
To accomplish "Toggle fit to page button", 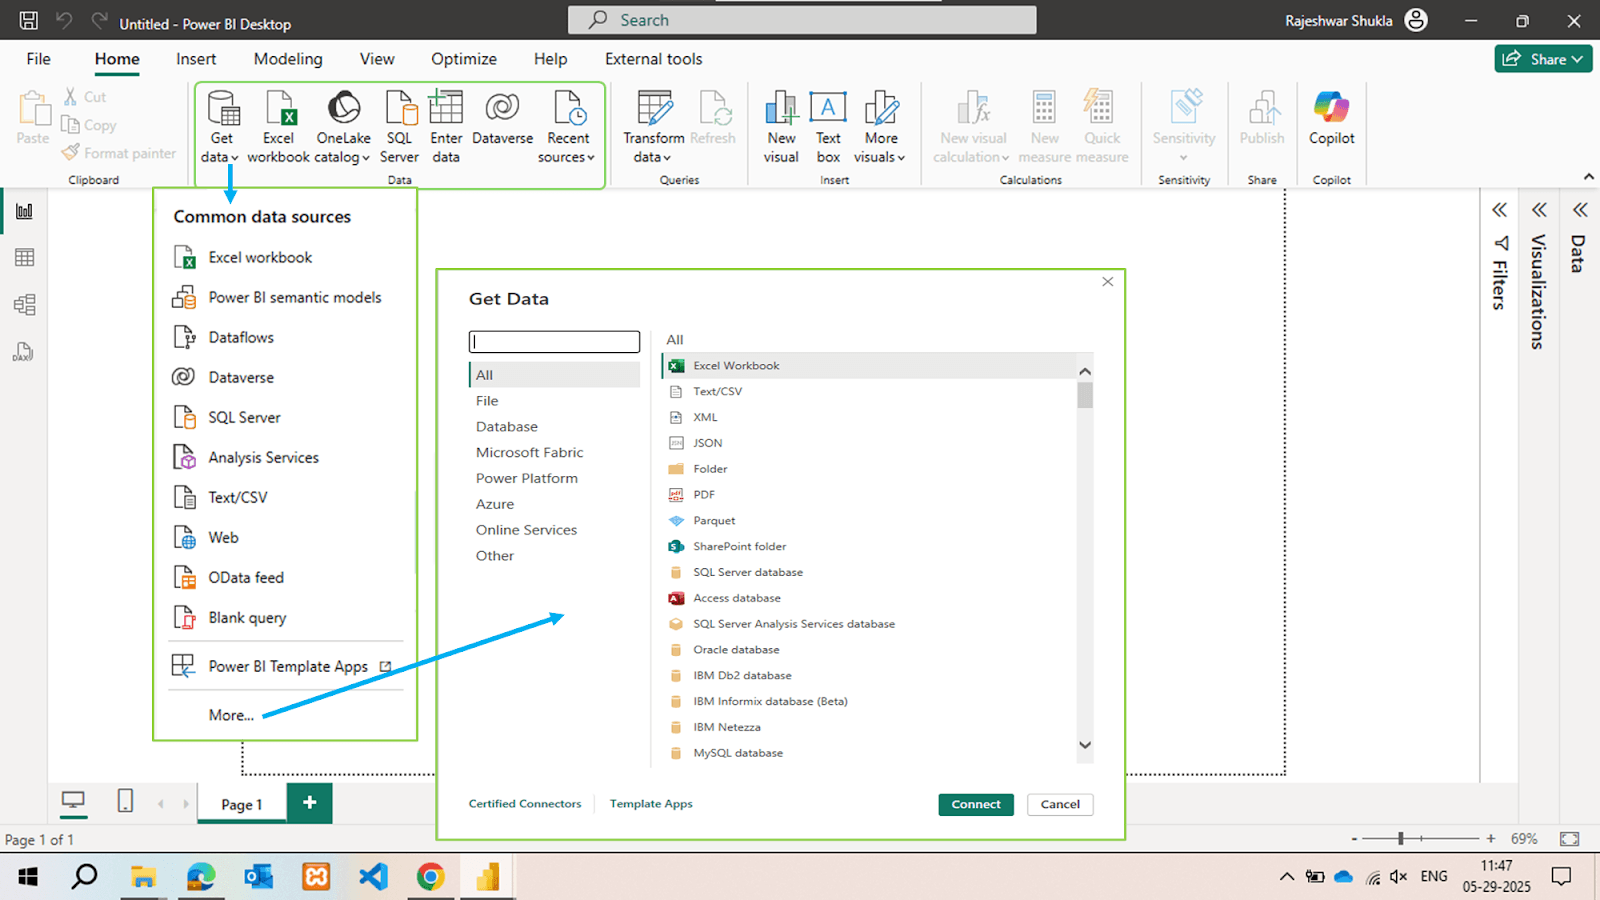I will tap(1569, 839).
